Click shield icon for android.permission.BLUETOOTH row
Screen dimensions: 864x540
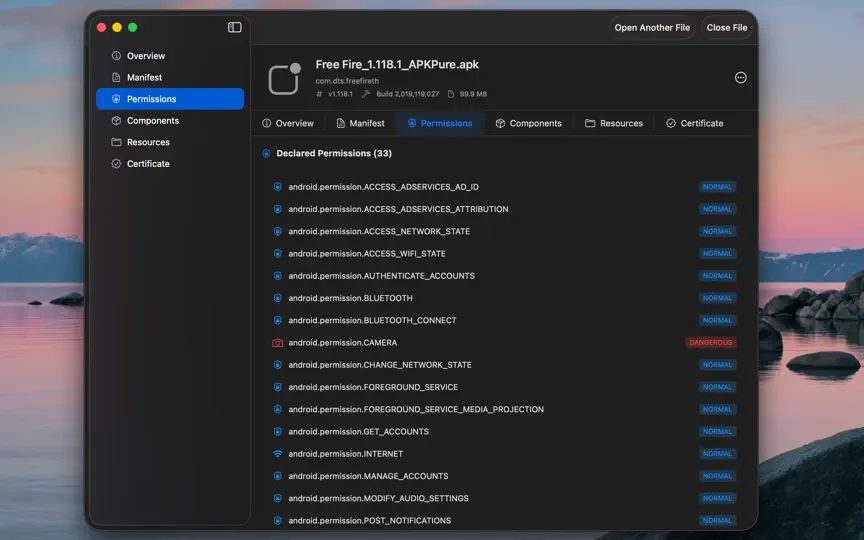278,298
